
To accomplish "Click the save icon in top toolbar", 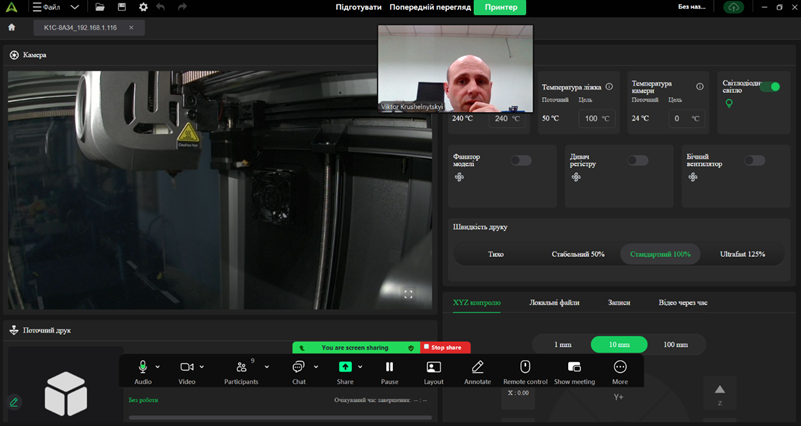I will pos(122,7).
